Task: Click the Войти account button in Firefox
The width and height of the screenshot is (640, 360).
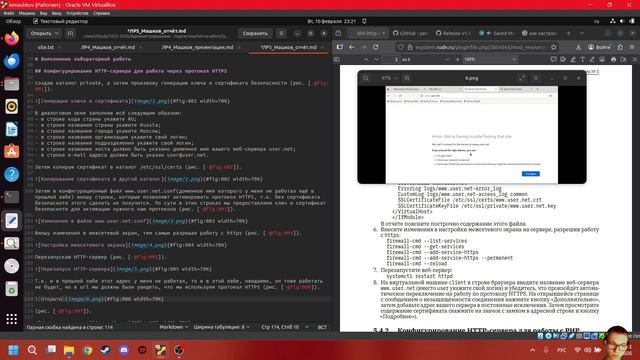Action: tap(599, 47)
